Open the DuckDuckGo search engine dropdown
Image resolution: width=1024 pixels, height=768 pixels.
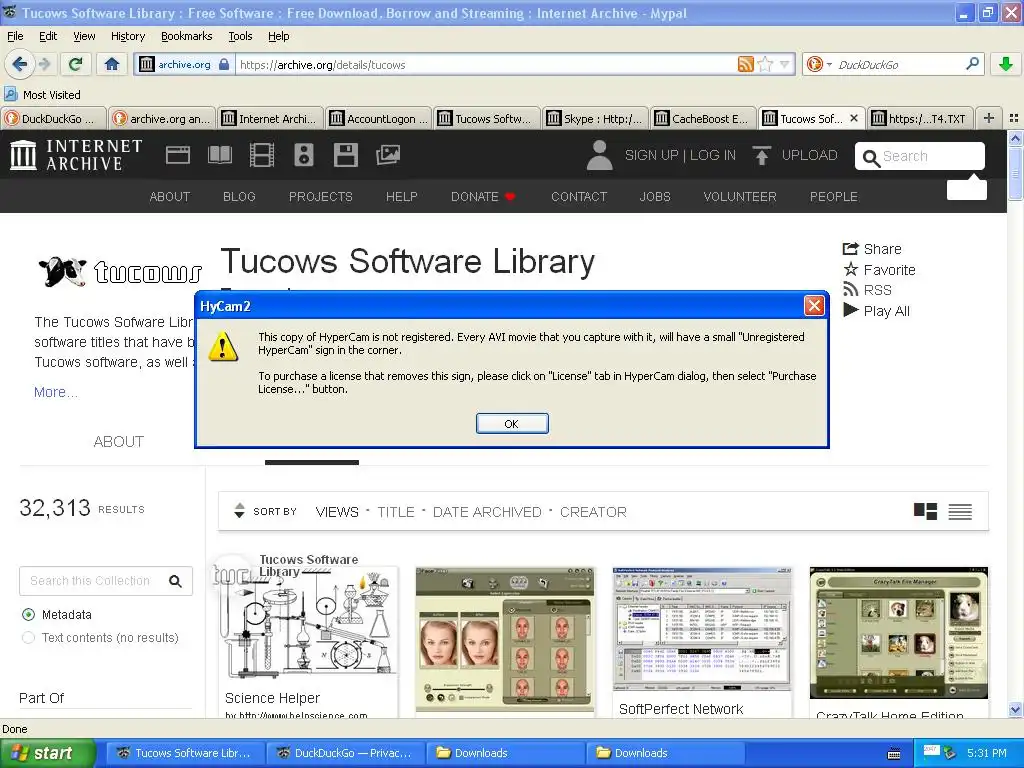pyautogui.click(x=818, y=64)
